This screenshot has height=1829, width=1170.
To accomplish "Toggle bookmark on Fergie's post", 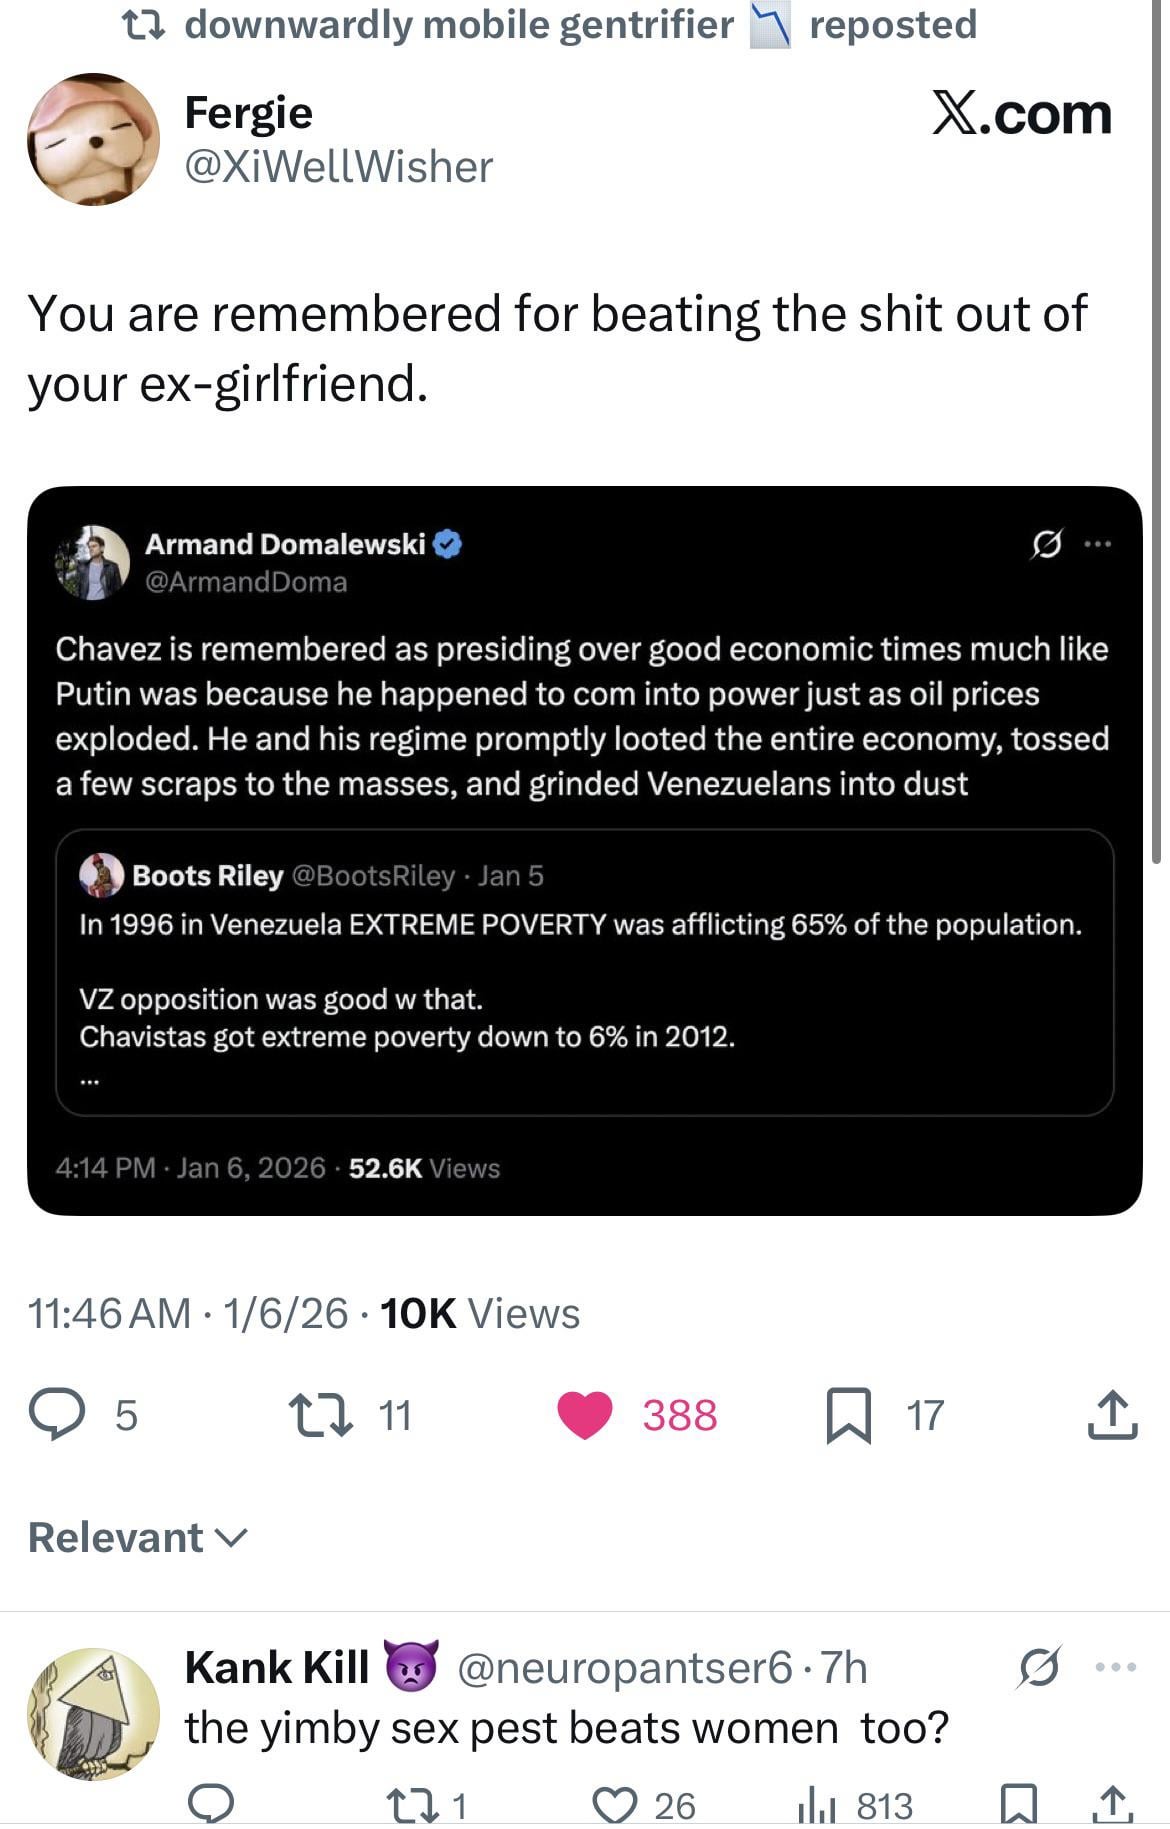I will [848, 1415].
